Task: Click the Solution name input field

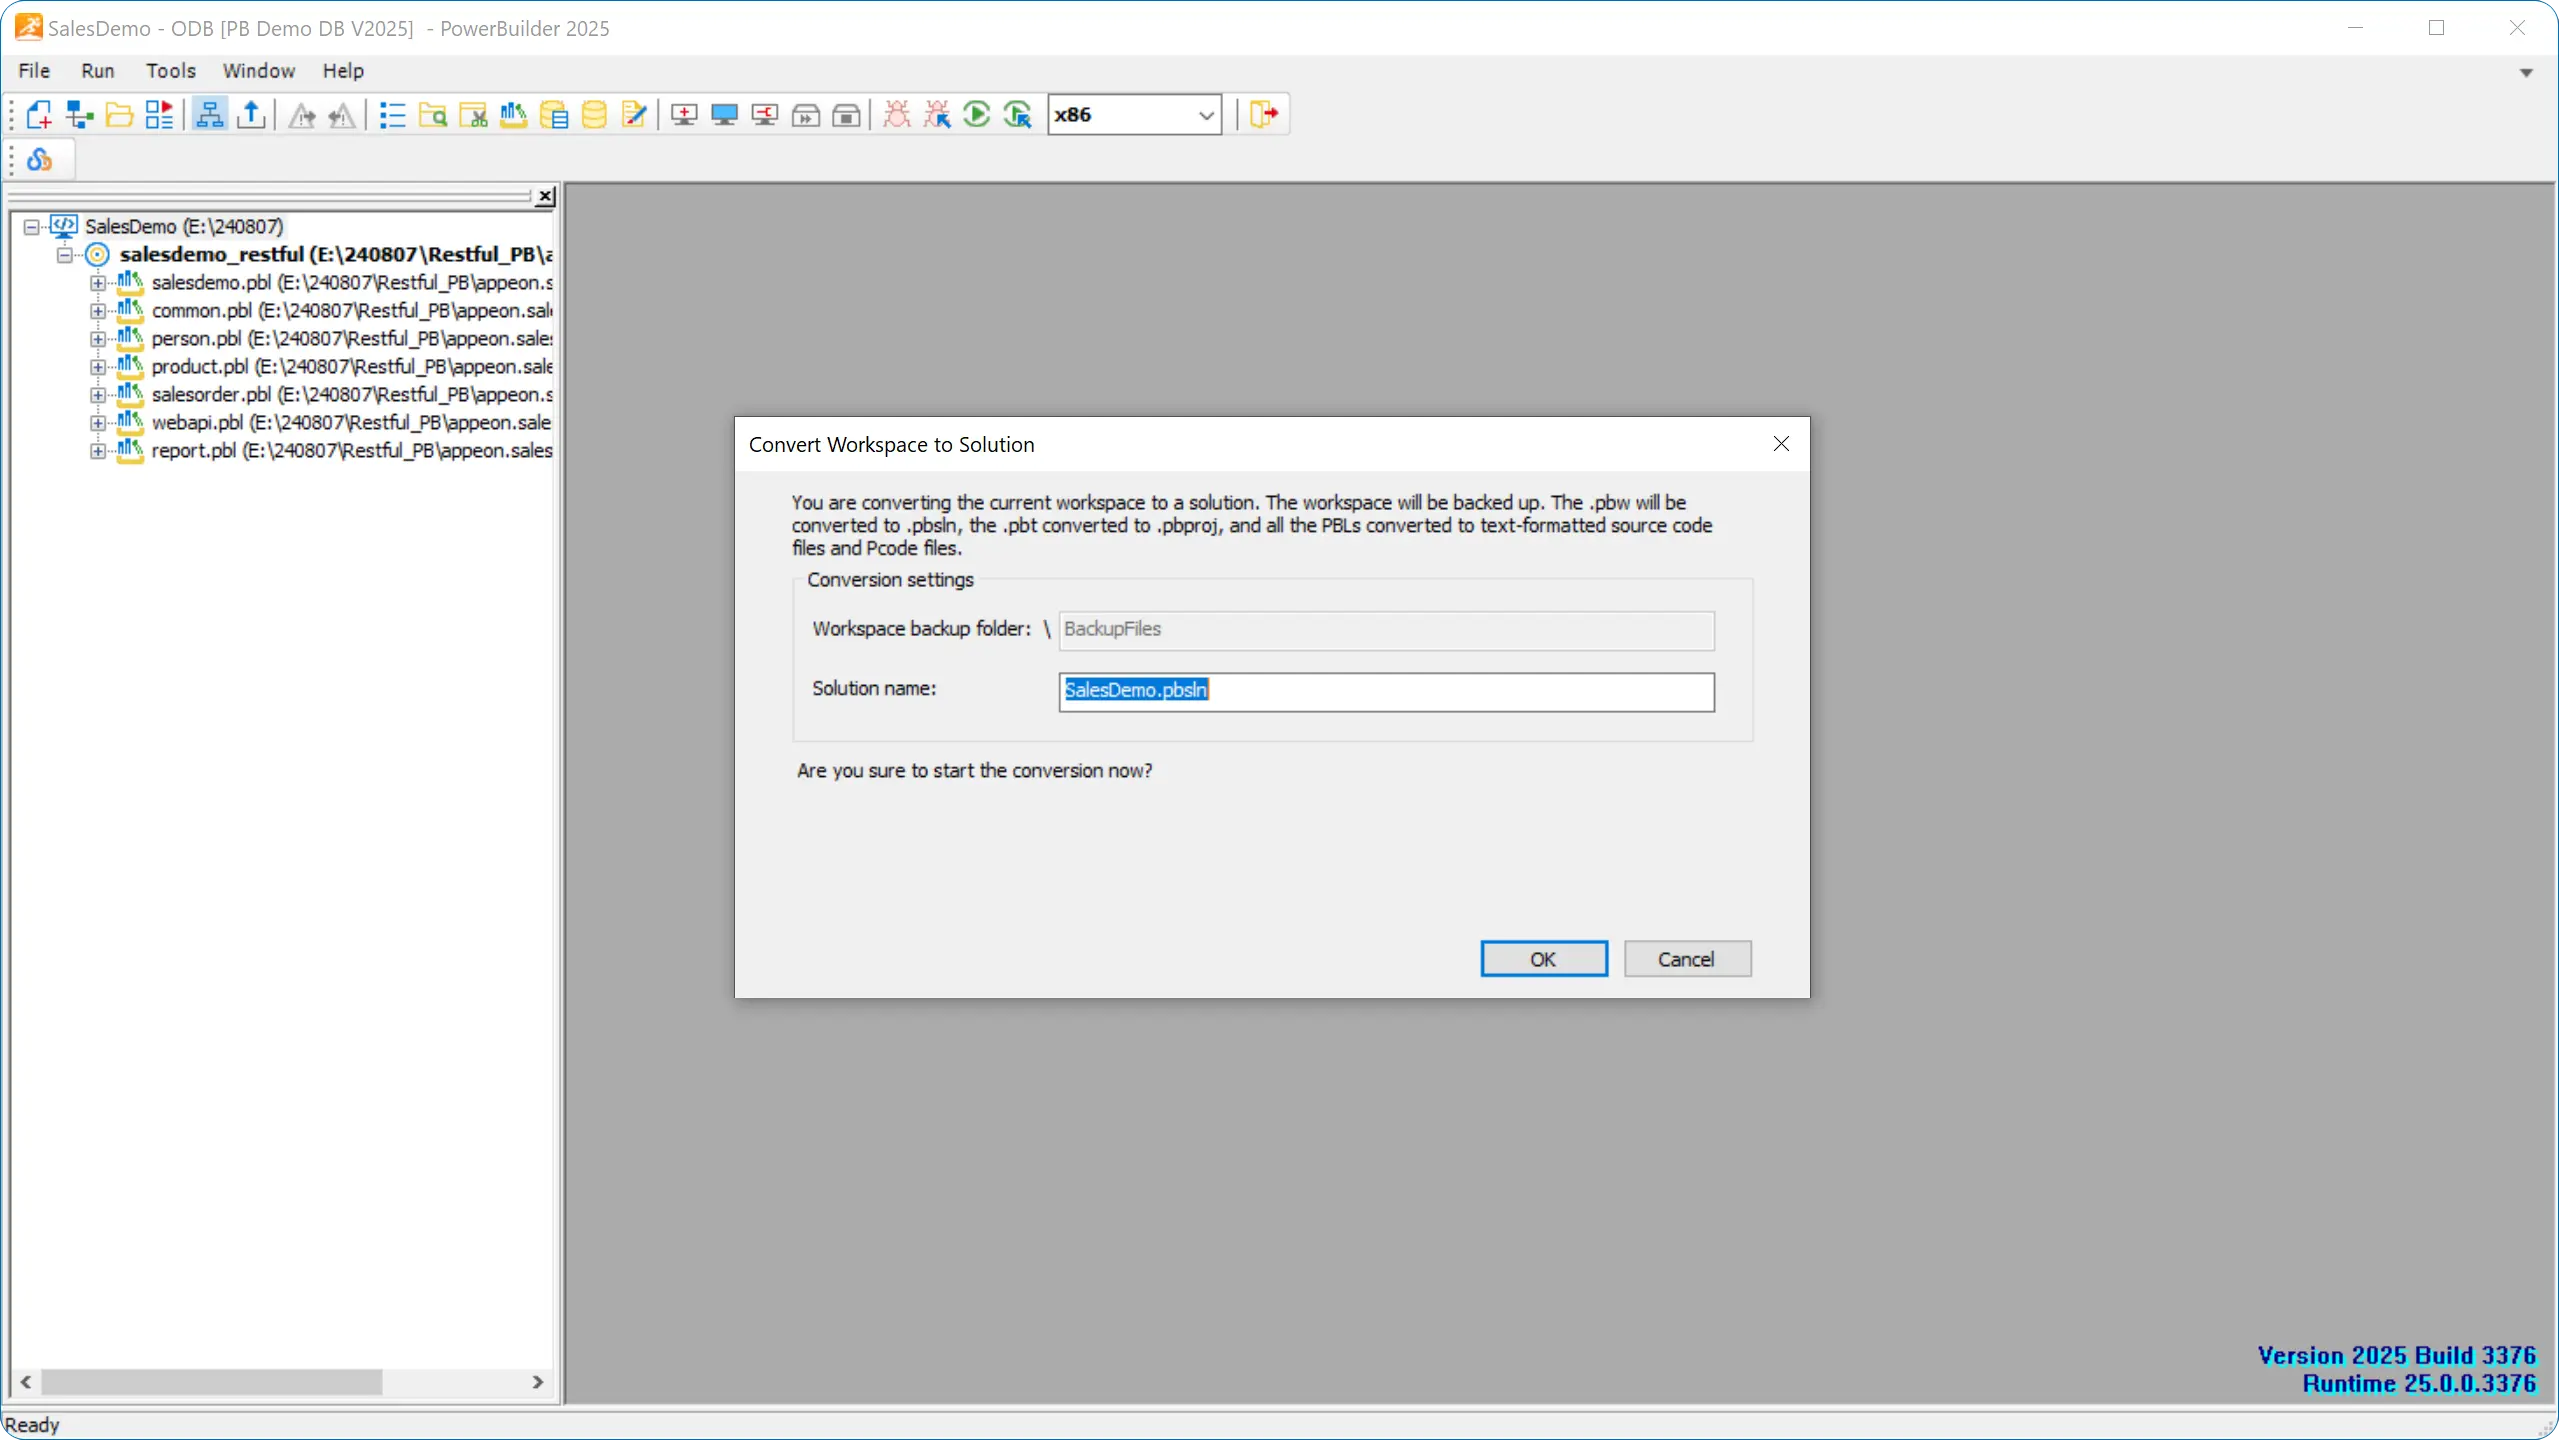Action: tap(1386, 692)
